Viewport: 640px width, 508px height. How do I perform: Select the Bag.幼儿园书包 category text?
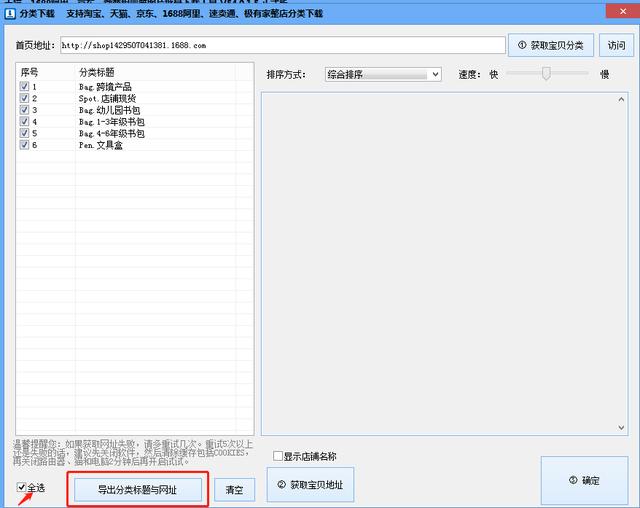point(109,110)
